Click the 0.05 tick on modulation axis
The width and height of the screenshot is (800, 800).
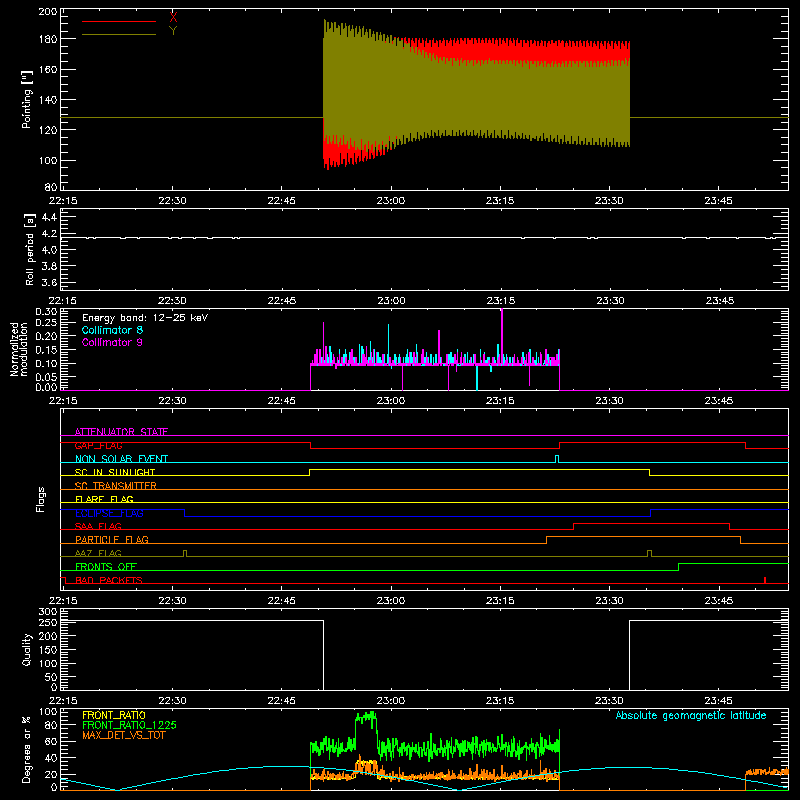(x=46, y=377)
